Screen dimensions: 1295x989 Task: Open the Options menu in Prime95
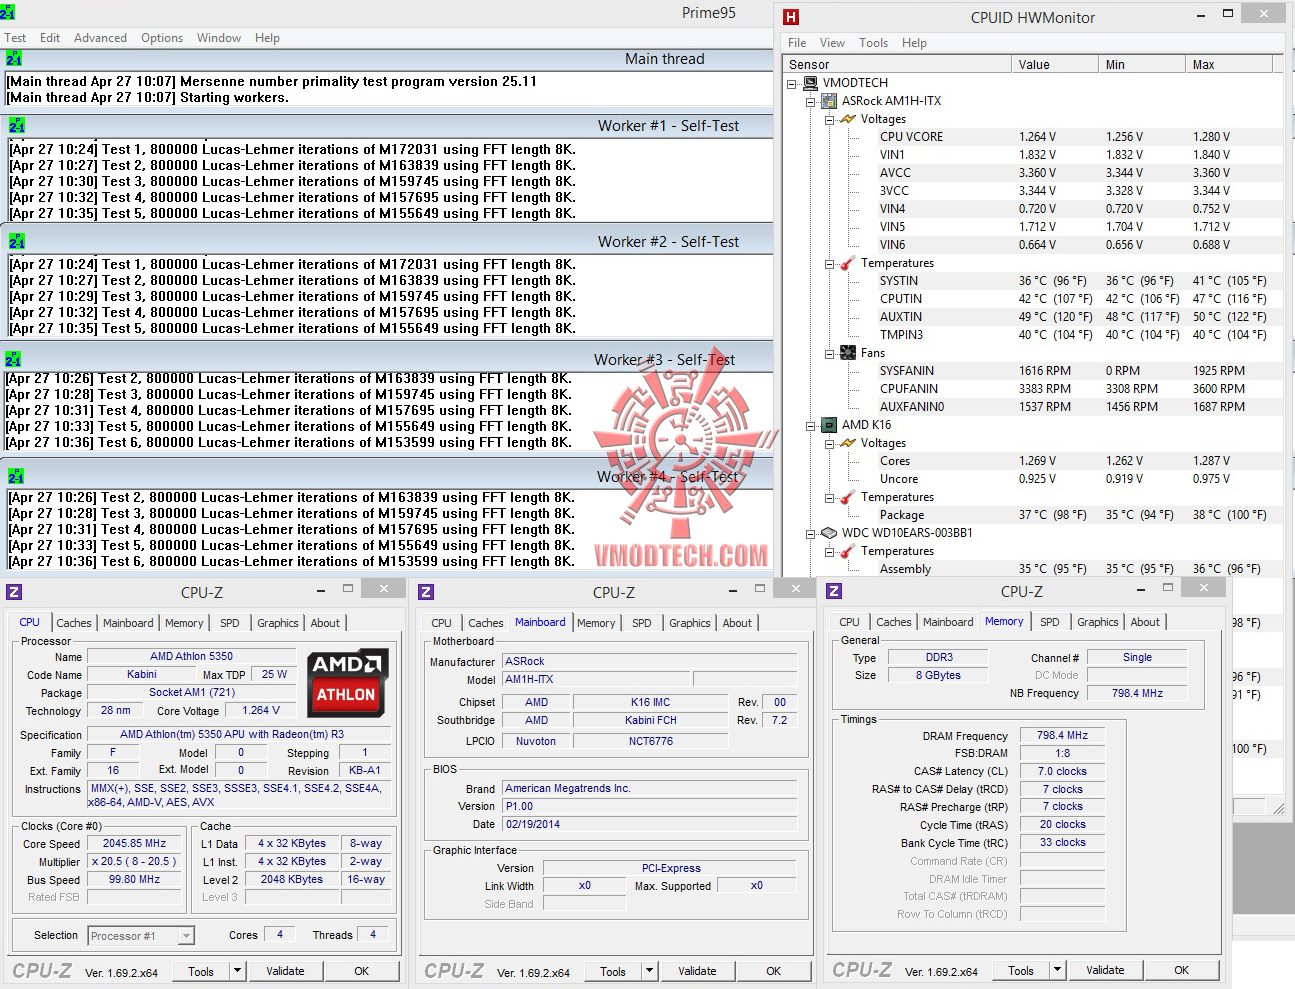click(x=162, y=38)
